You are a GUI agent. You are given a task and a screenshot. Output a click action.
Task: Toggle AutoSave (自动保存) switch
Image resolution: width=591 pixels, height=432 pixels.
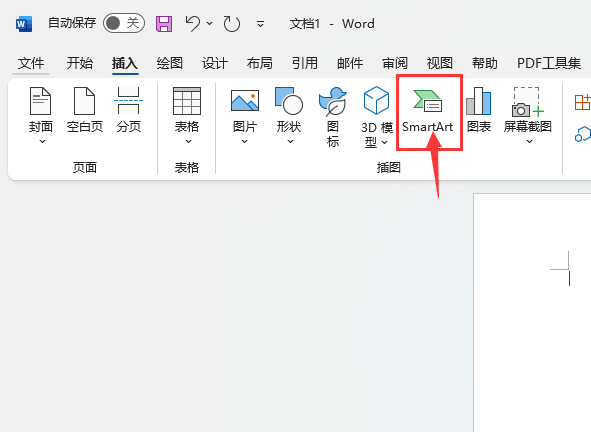pos(124,23)
